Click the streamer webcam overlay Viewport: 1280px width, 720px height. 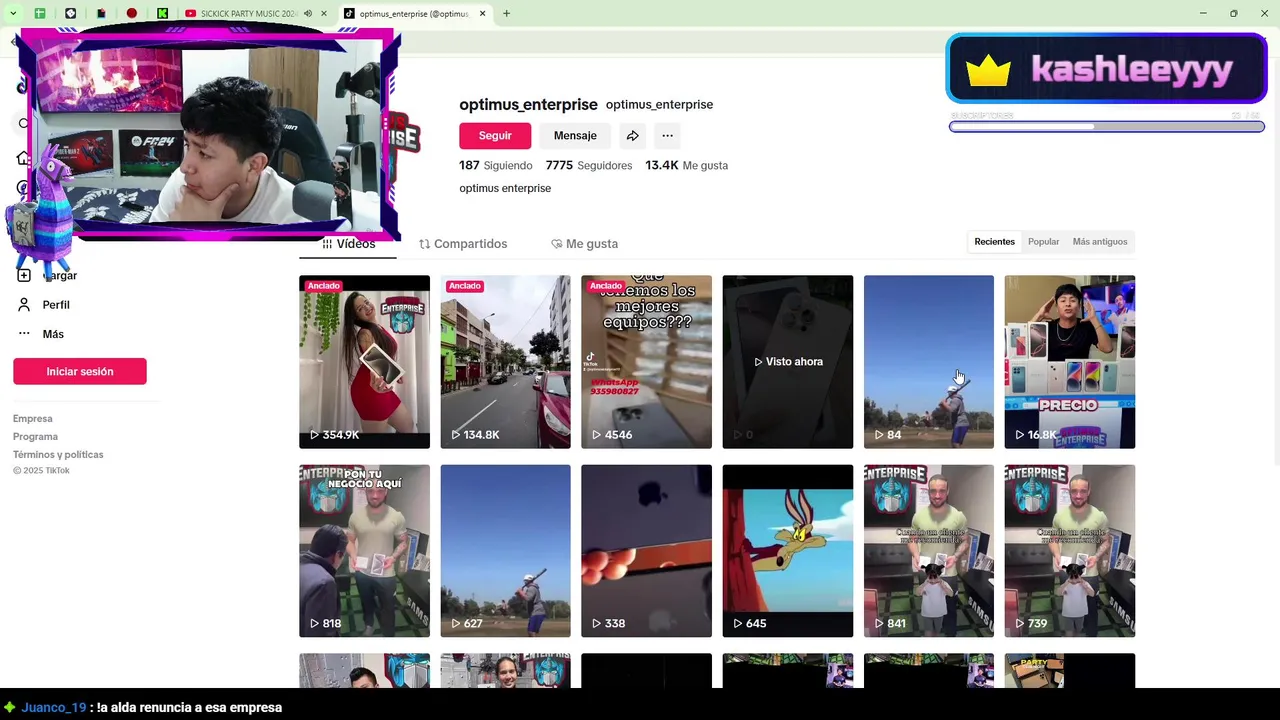pyautogui.click(x=209, y=134)
